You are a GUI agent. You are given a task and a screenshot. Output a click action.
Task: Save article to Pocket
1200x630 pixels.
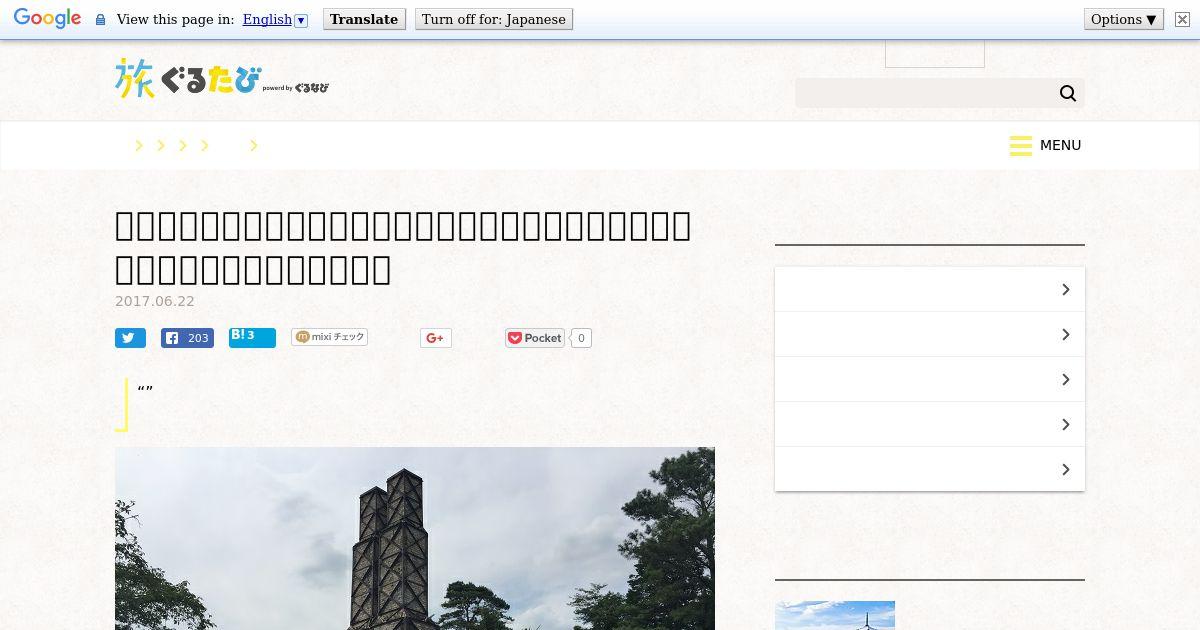535,338
